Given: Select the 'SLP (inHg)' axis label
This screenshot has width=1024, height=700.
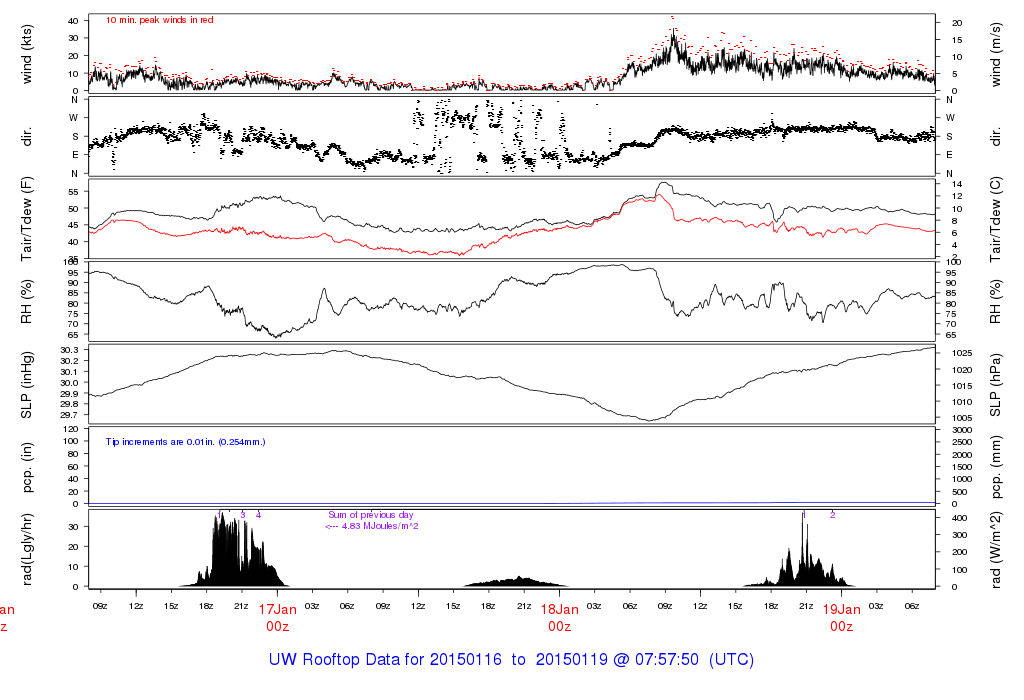Looking at the screenshot, I should (x=27, y=385).
